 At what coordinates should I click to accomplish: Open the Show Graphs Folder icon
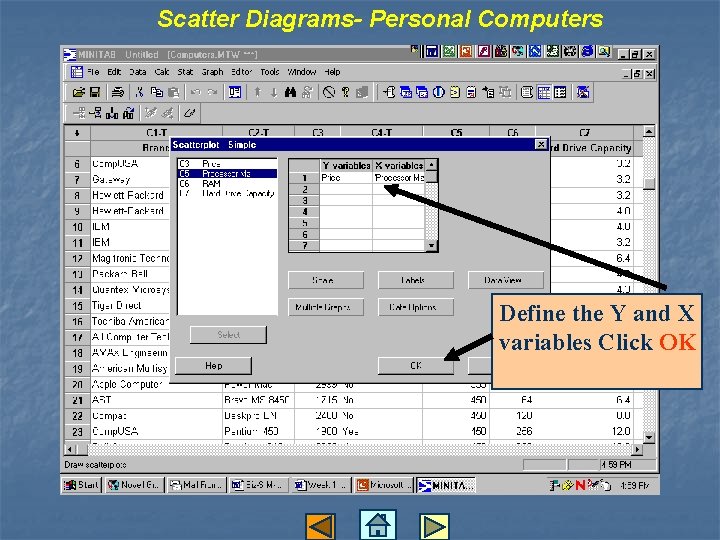point(422,92)
